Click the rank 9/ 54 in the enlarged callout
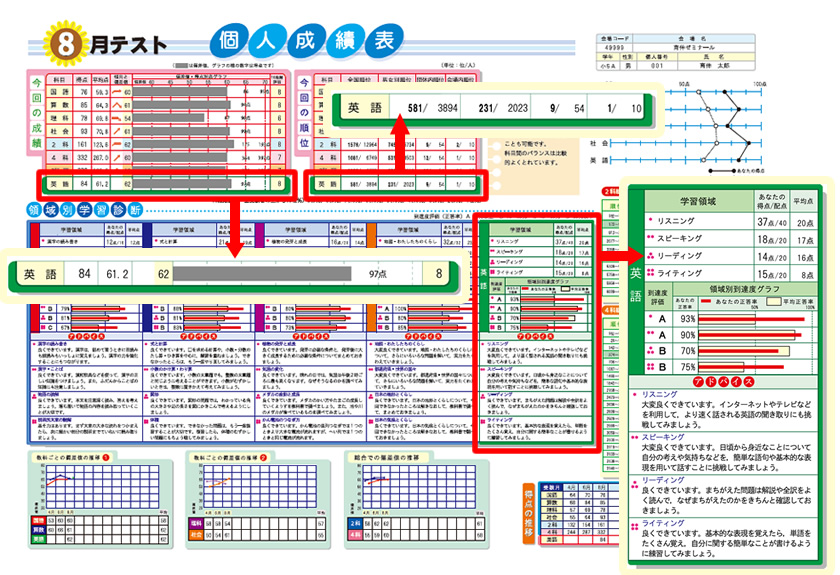The image size is (840, 575). pos(567,108)
